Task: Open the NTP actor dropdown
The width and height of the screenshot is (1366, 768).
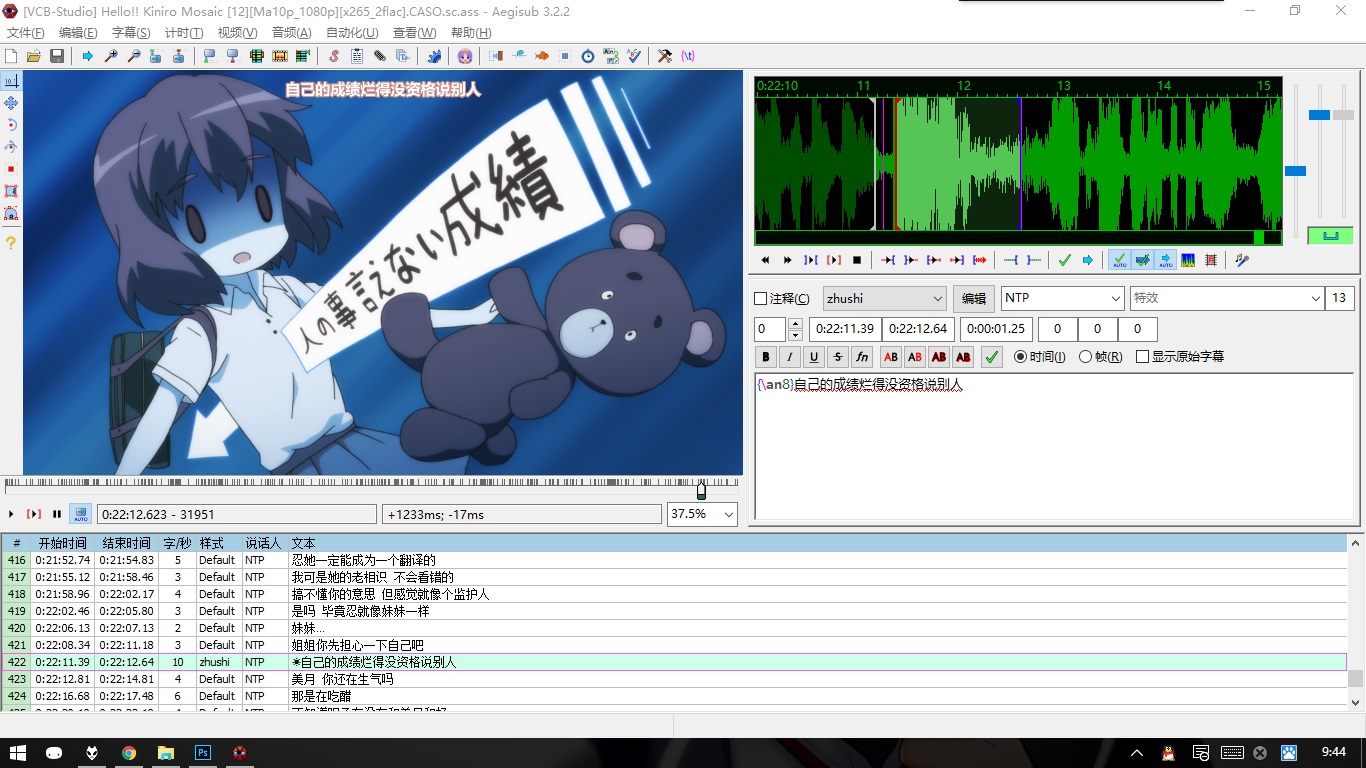Action: click(1063, 299)
